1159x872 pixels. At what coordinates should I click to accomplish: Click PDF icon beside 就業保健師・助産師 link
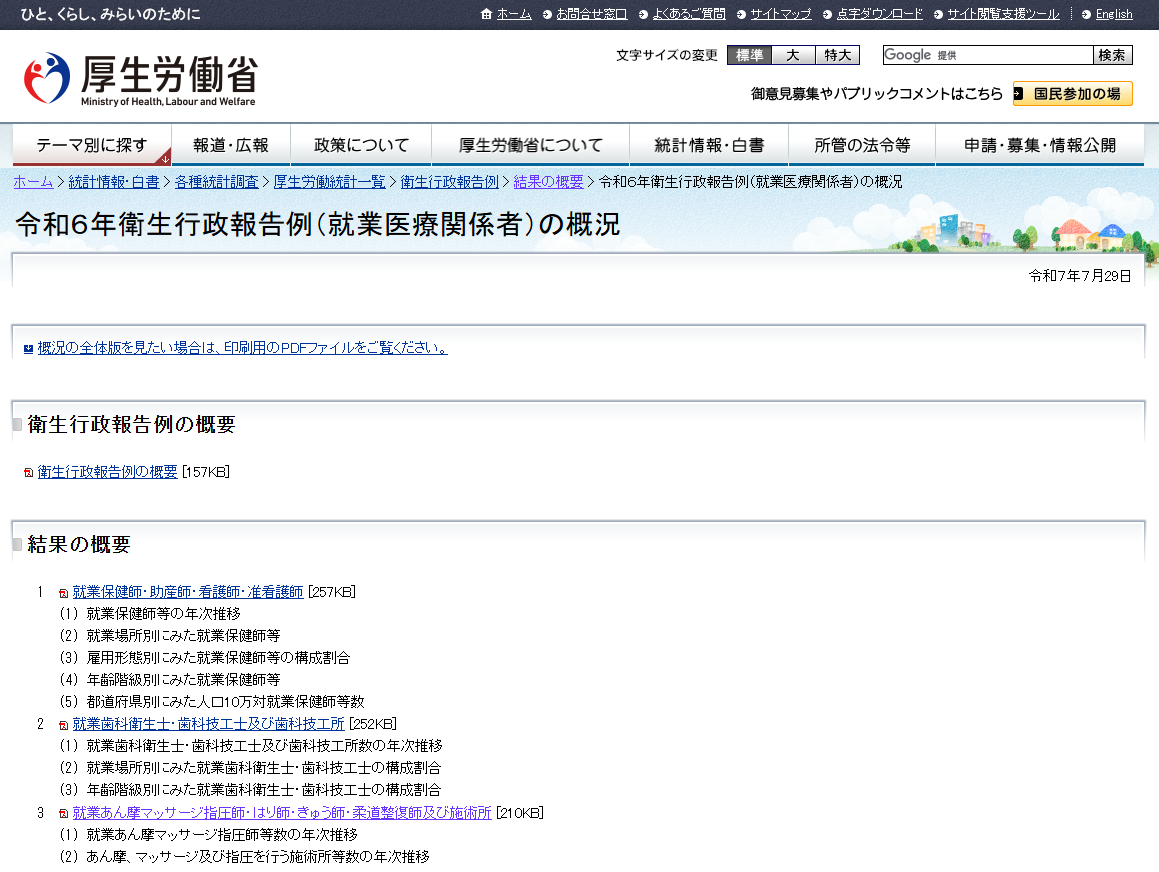click(64, 593)
